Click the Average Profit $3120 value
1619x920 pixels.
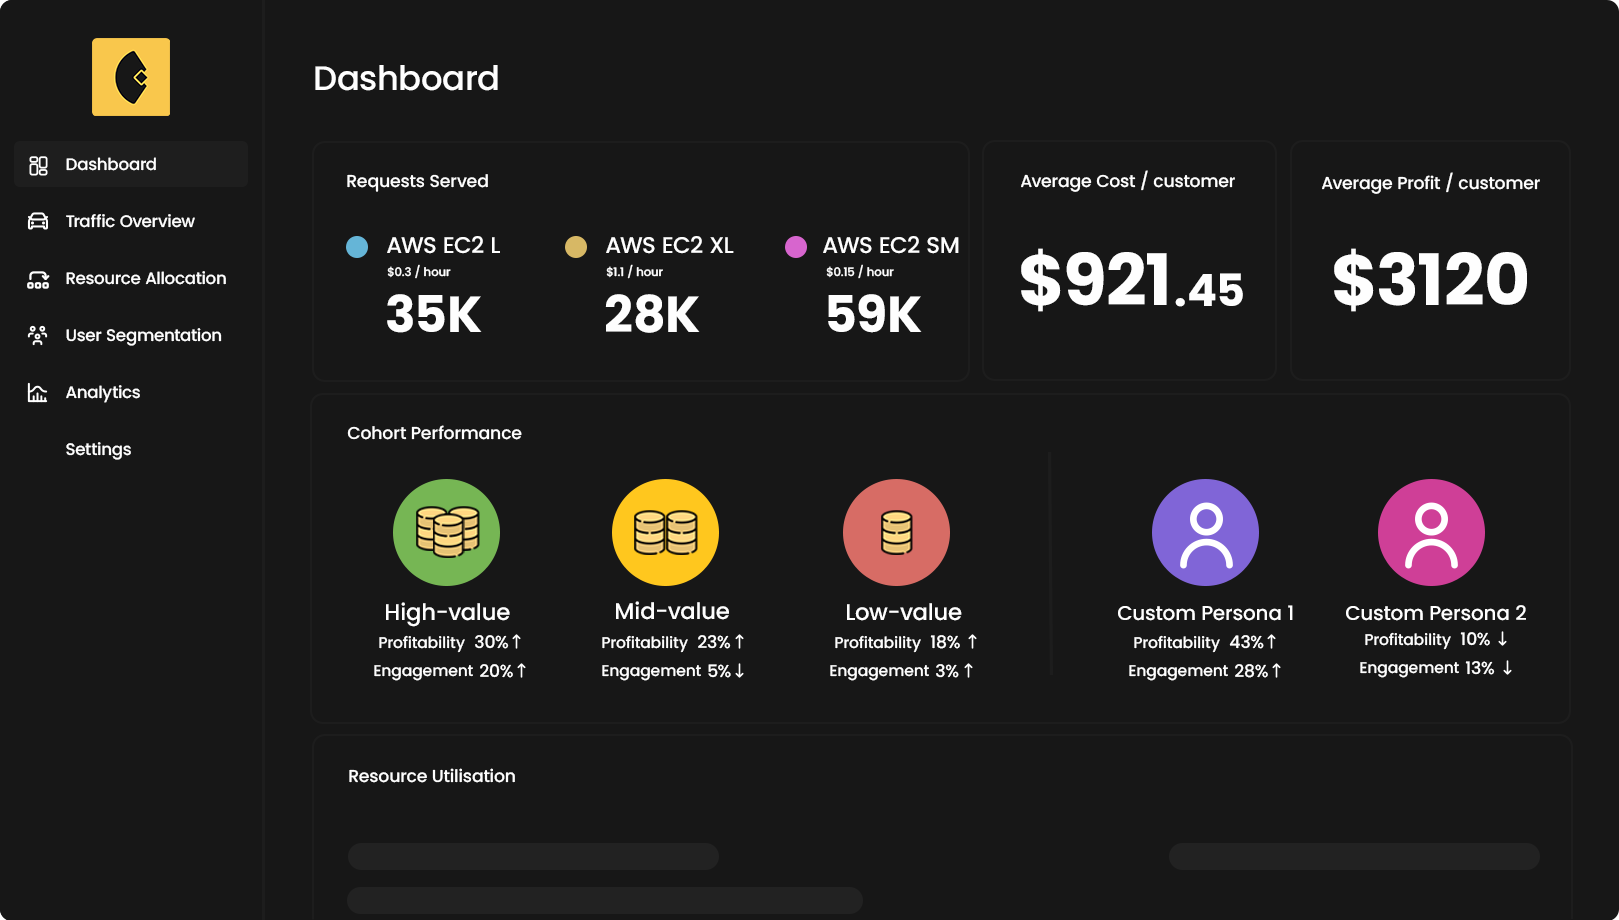(1430, 280)
